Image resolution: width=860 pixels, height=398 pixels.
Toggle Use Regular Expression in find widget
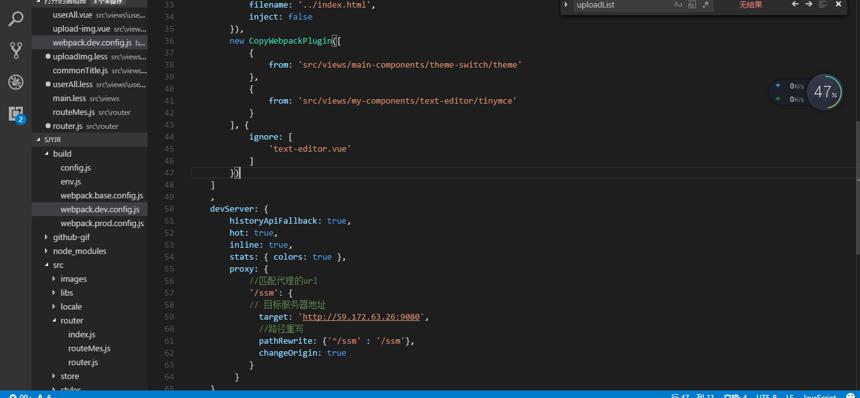705,4
